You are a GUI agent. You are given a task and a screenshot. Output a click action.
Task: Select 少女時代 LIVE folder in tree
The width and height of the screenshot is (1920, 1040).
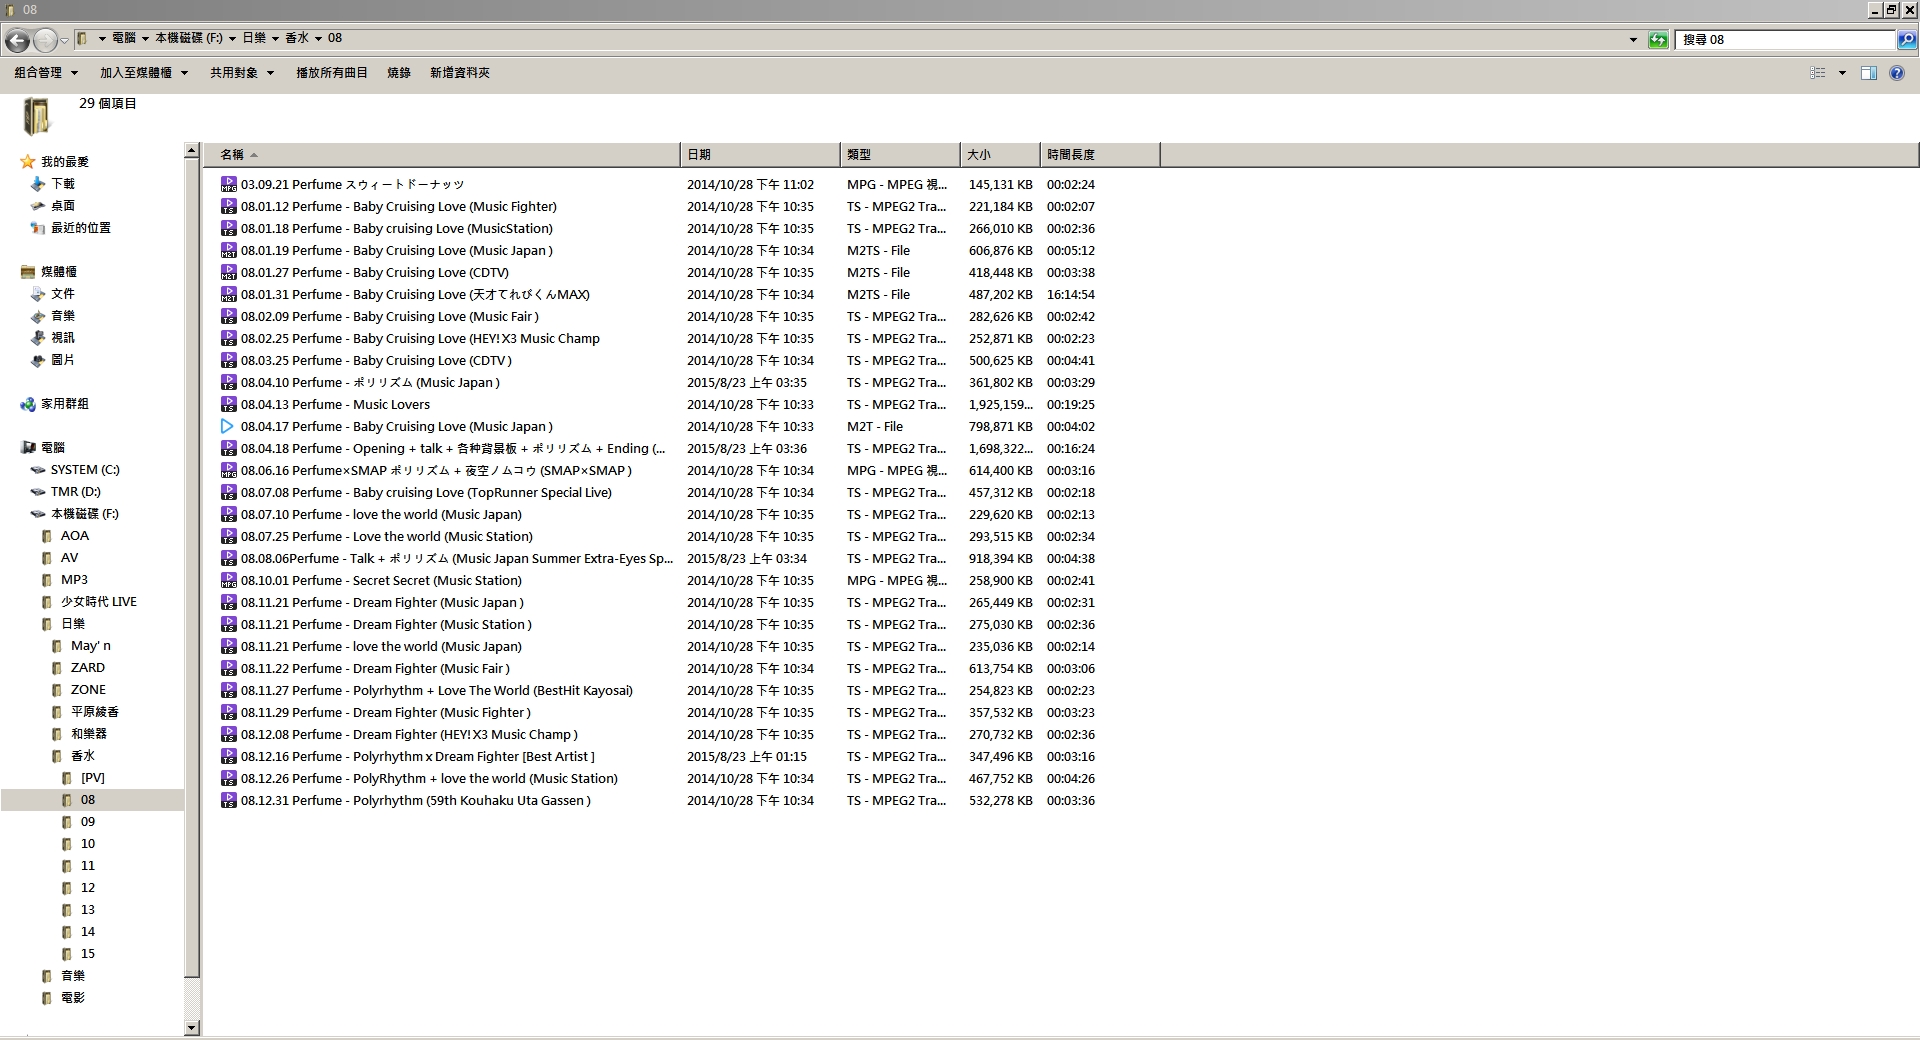click(99, 601)
